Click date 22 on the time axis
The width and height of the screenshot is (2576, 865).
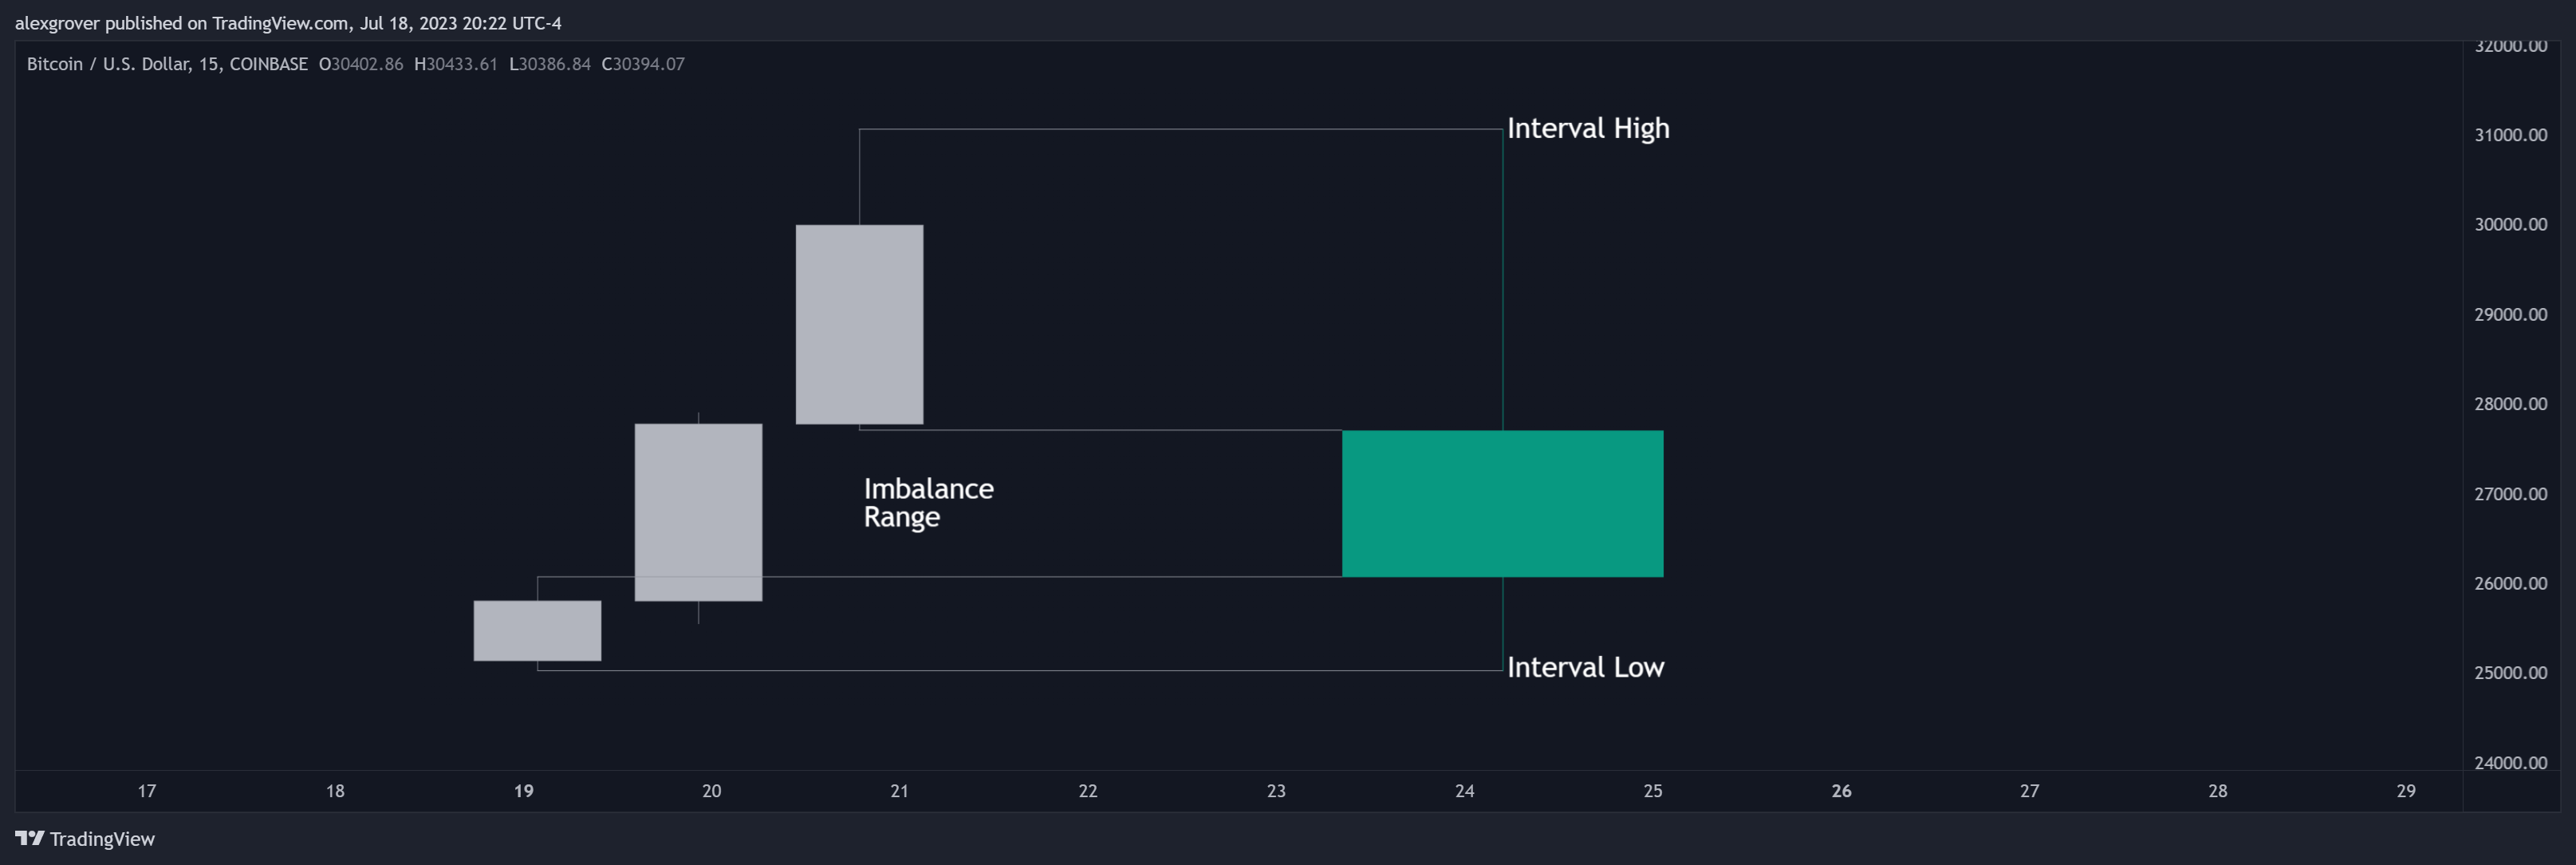pos(1088,791)
